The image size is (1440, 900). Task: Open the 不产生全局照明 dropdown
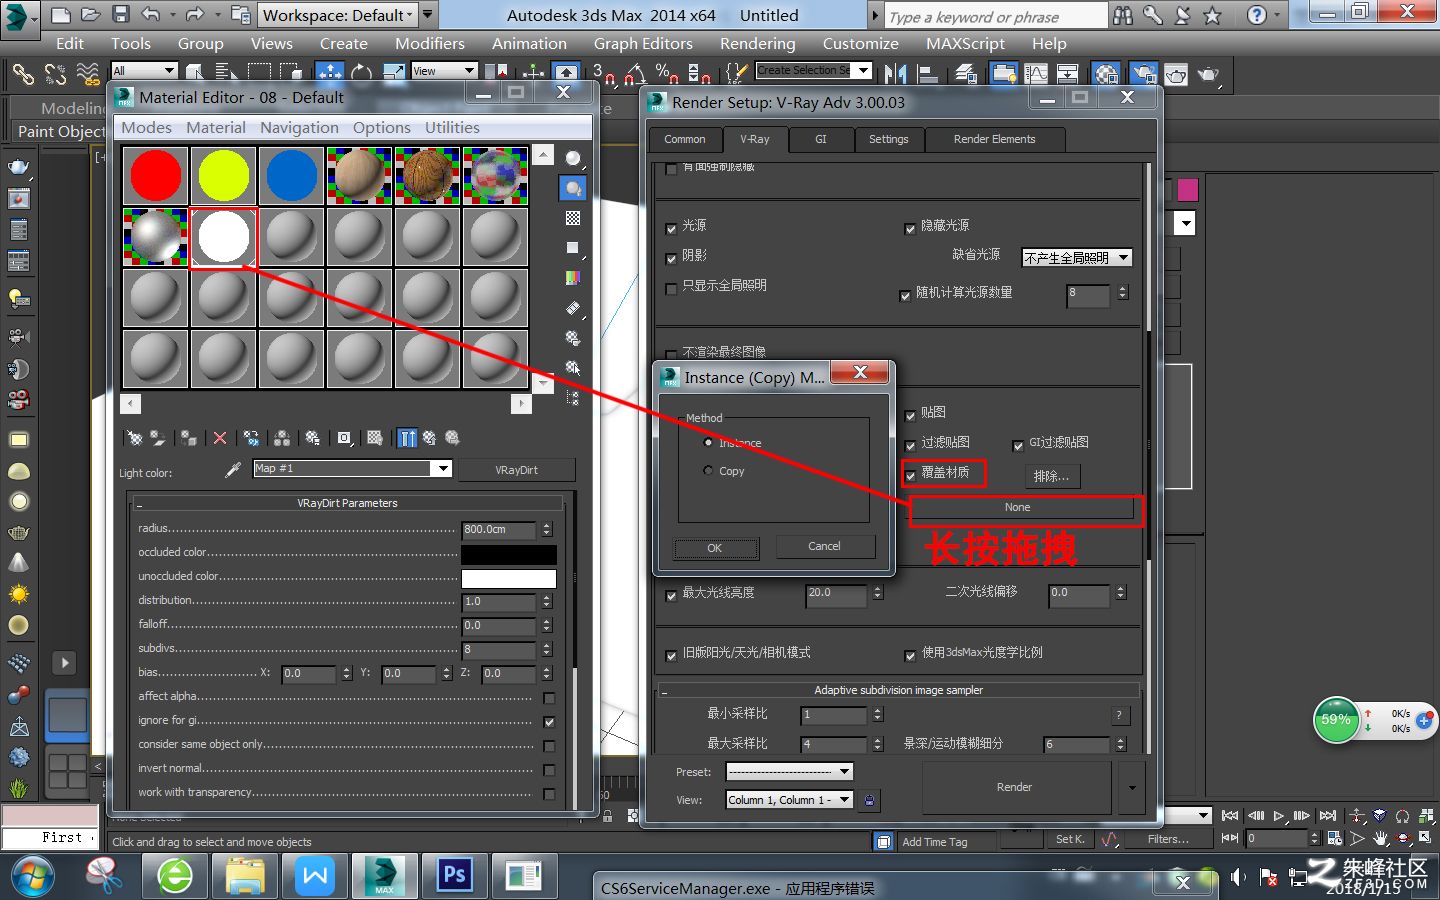(1076, 258)
